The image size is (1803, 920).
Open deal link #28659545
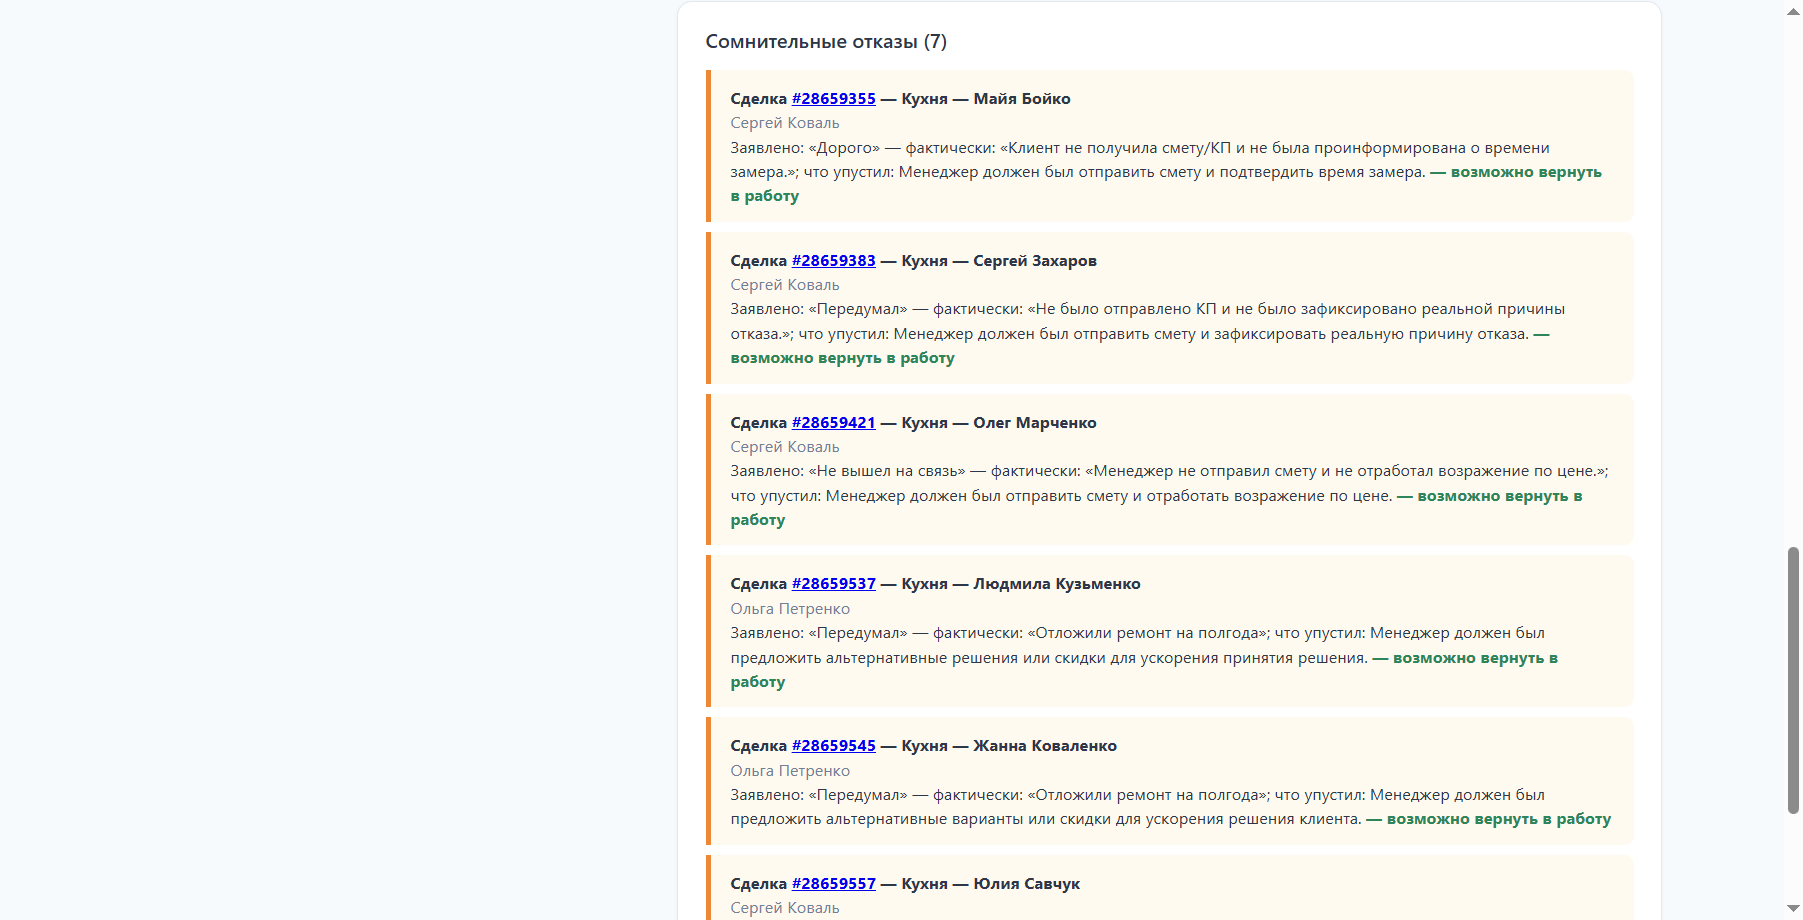833,746
